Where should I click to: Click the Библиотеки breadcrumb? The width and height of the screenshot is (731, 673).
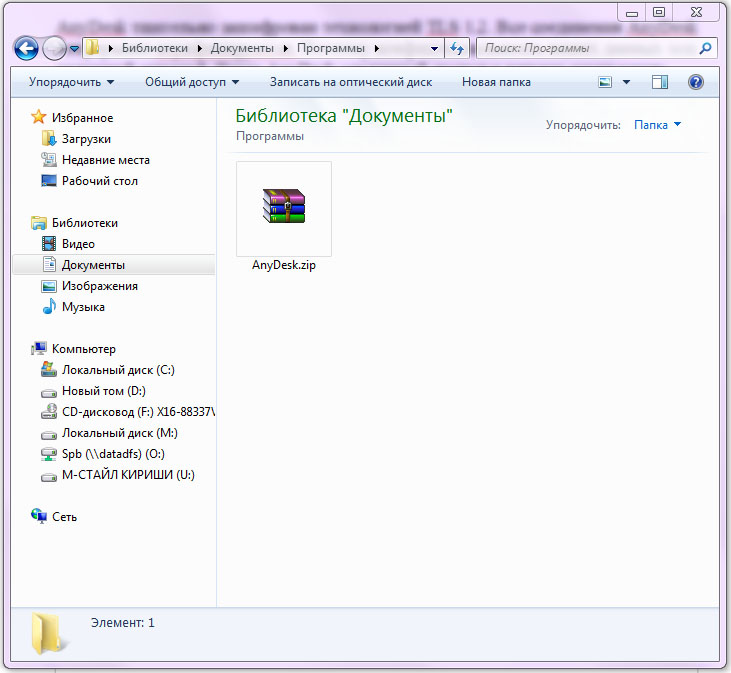coord(154,48)
